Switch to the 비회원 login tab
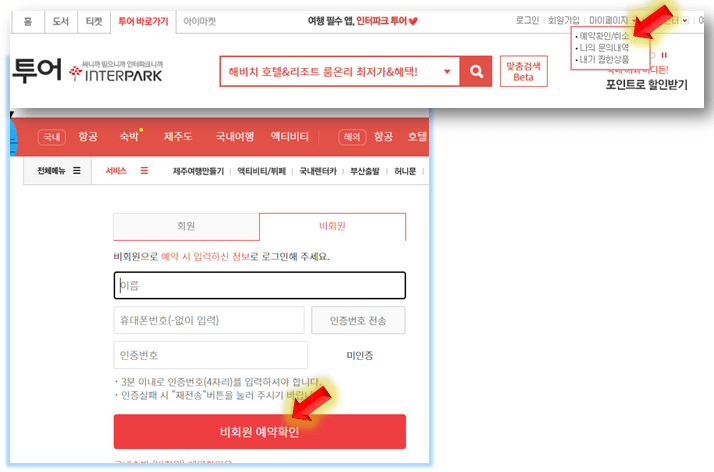Viewport: 714px width, 472px height. pyautogui.click(x=332, y=226)
